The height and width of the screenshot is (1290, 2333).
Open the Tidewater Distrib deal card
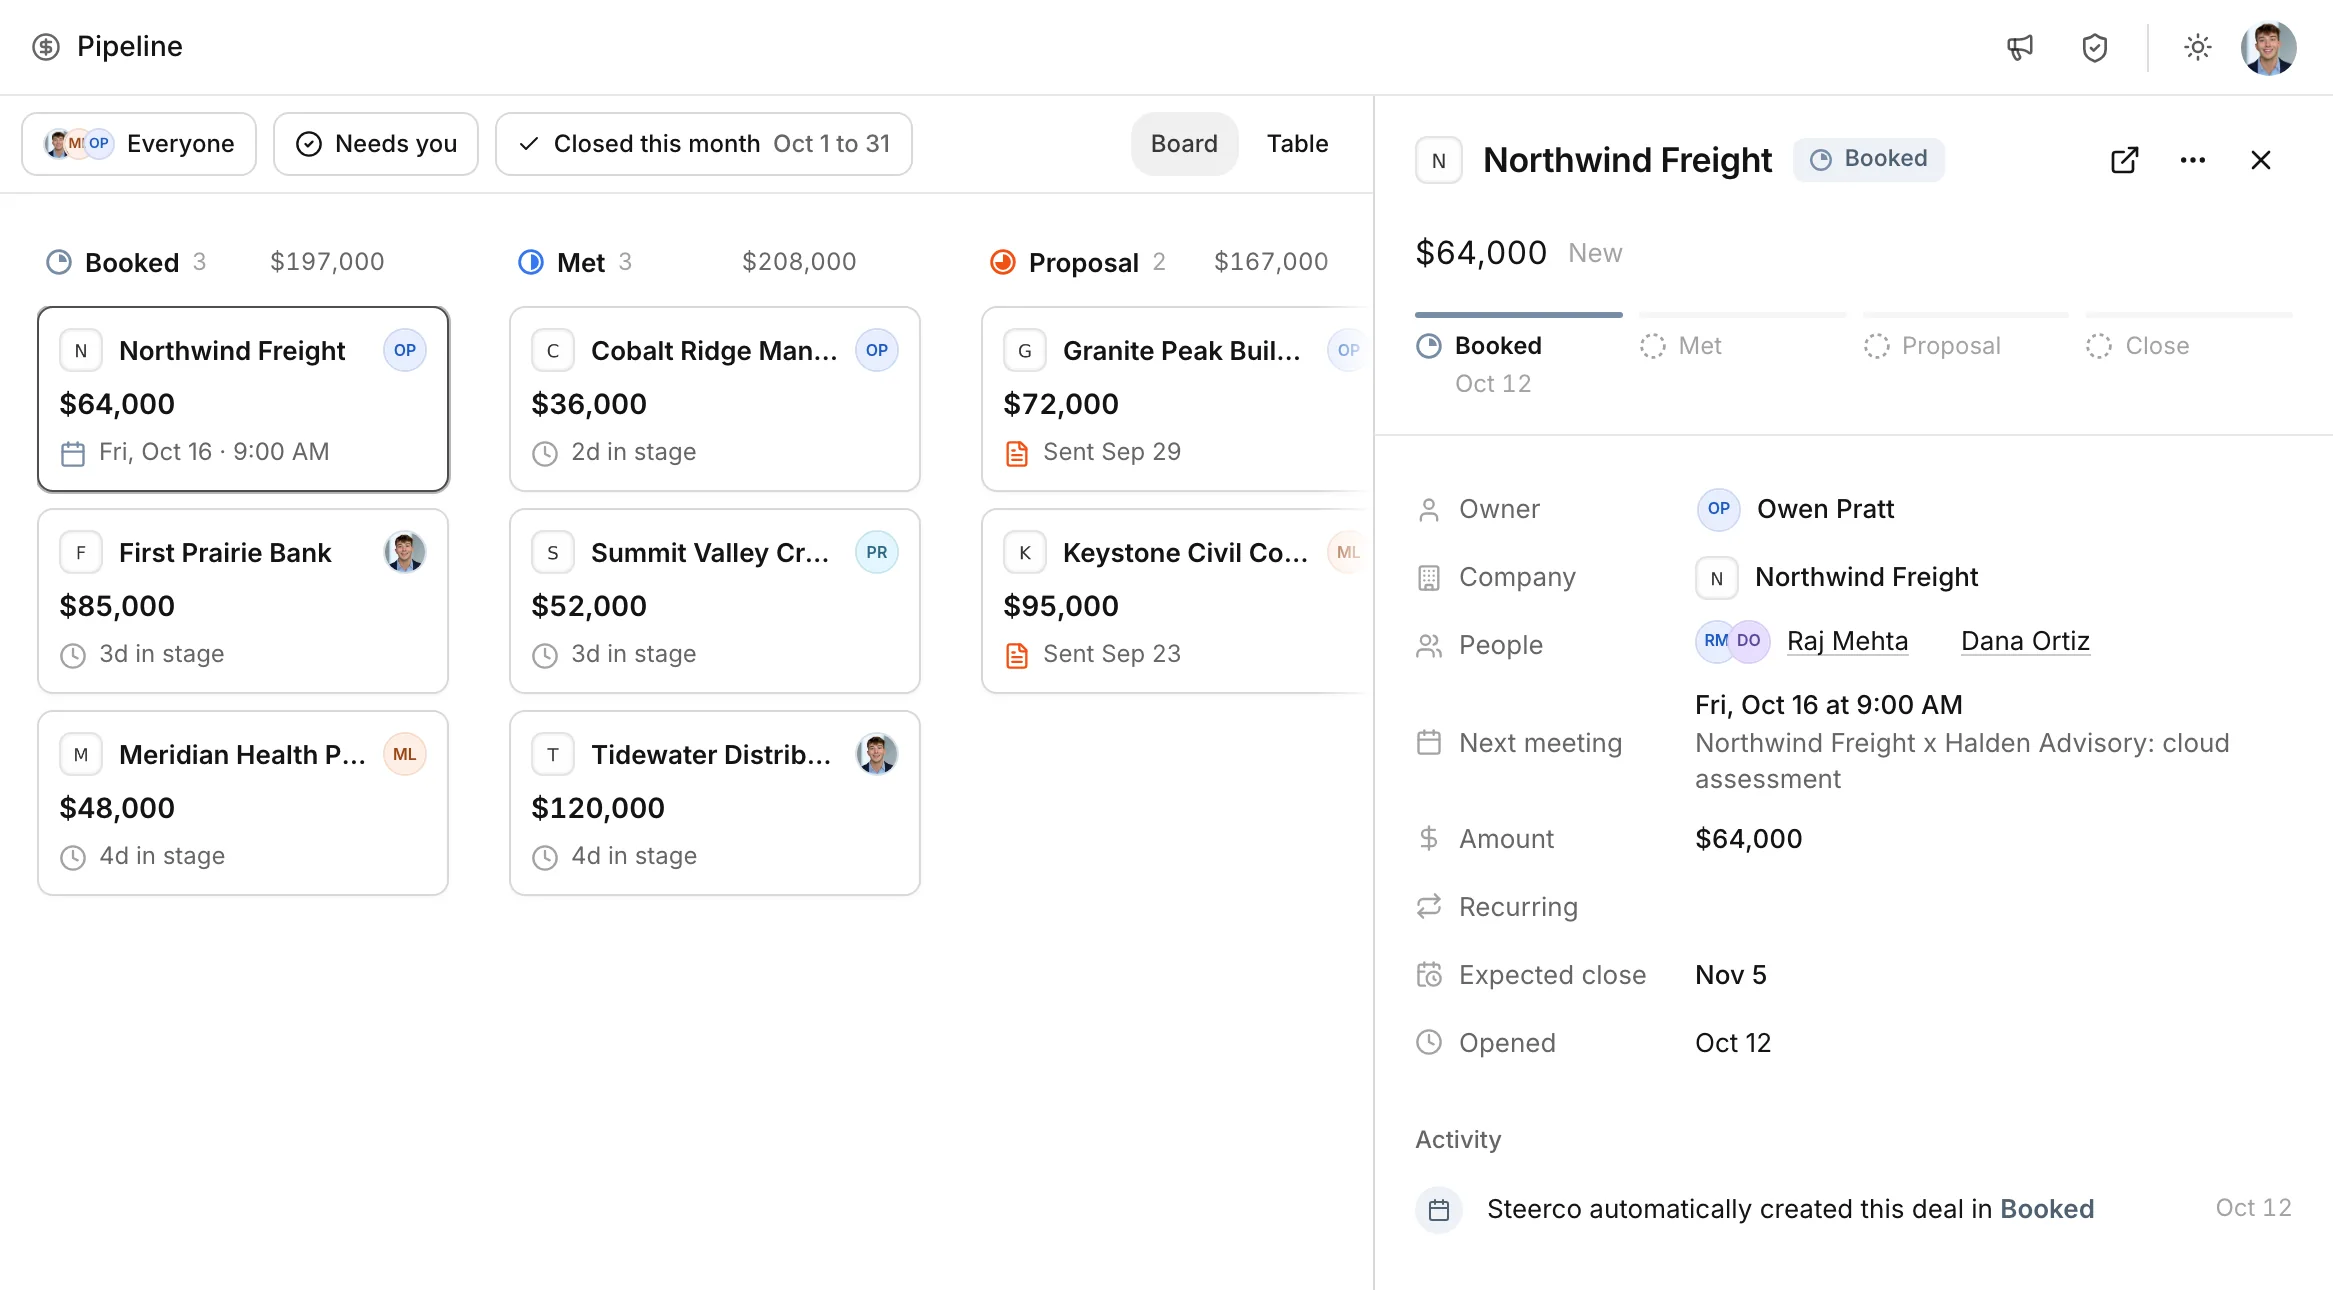[x=715, y=803]
